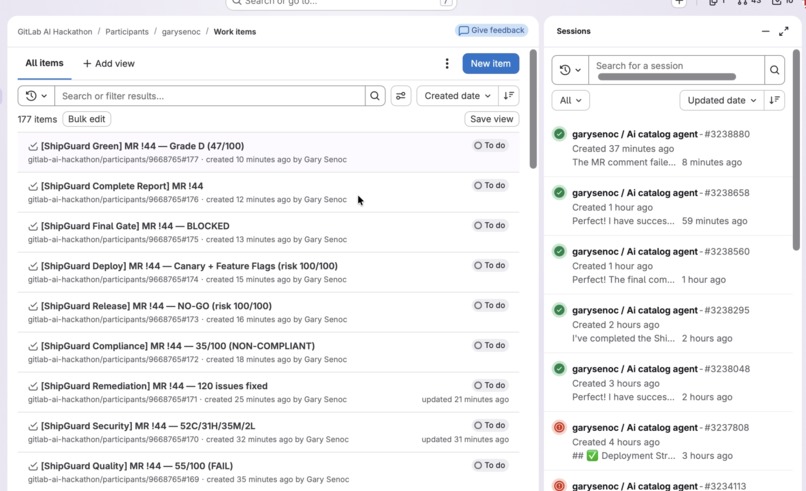Expand the Sessions panel to fullscreen
The height and width of the screenshot is (491, 806).
coord(783,31)
